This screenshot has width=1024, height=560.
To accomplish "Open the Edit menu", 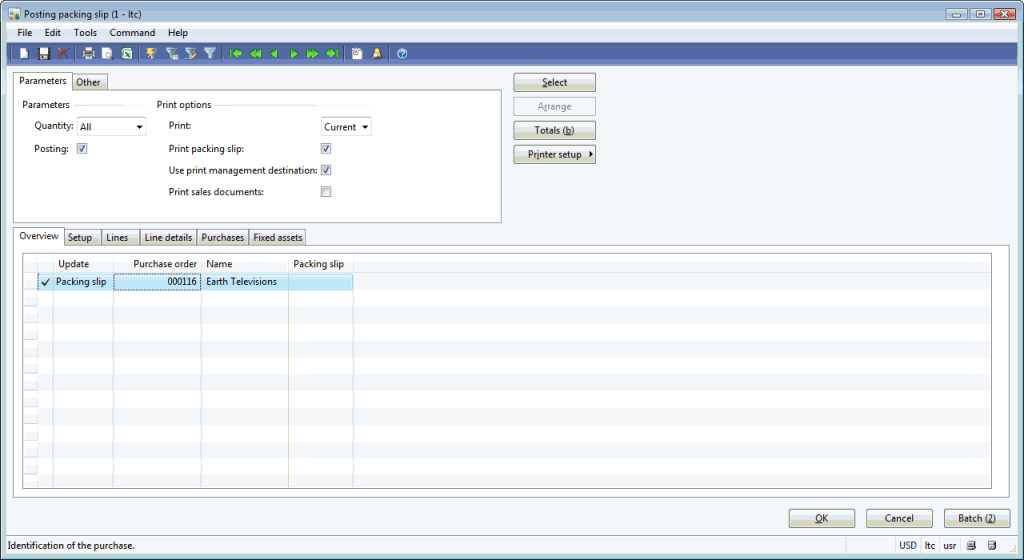I will pos(52,33).
